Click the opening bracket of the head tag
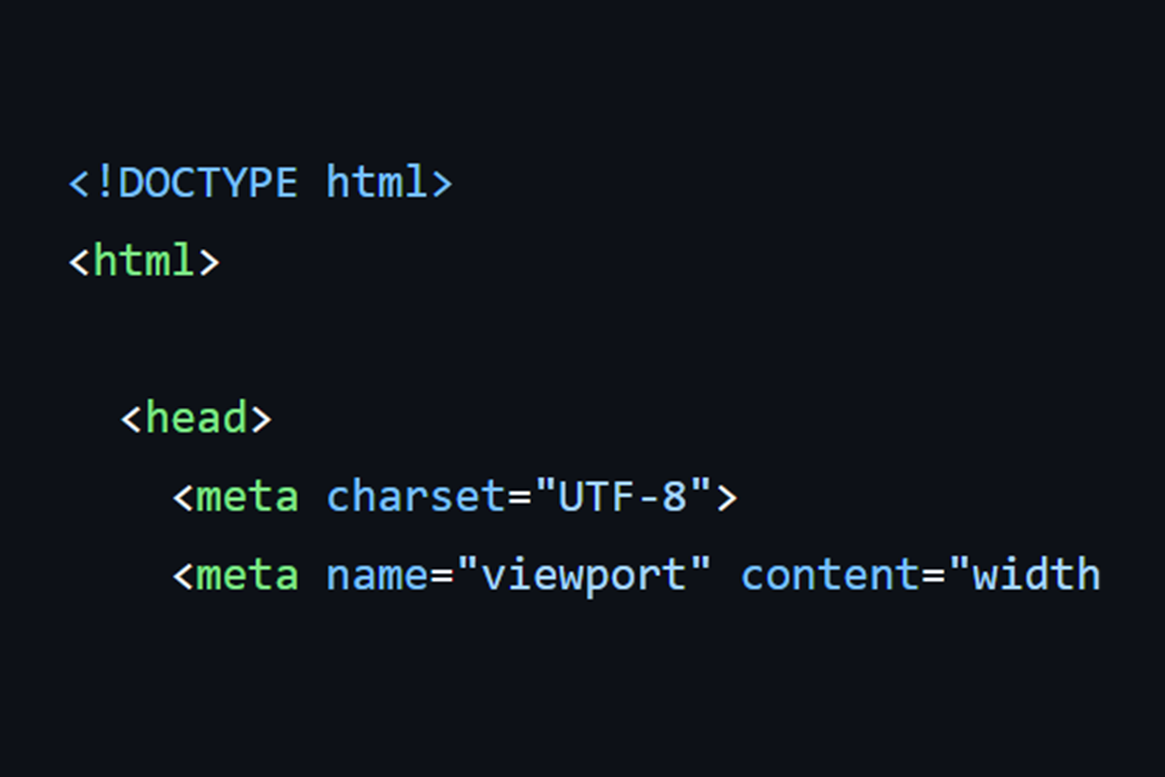Image resolution: width=1165 pixels, height=777 pixels. point(131,419)
